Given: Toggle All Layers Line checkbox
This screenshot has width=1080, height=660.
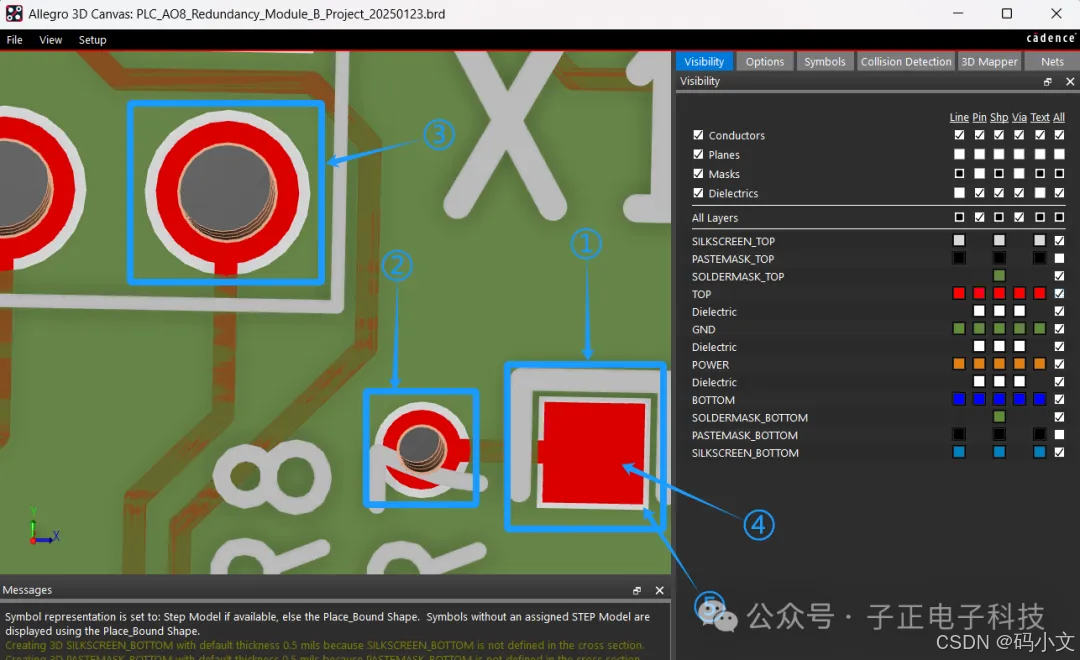Looking at the screenshot, I should (959, 218).
